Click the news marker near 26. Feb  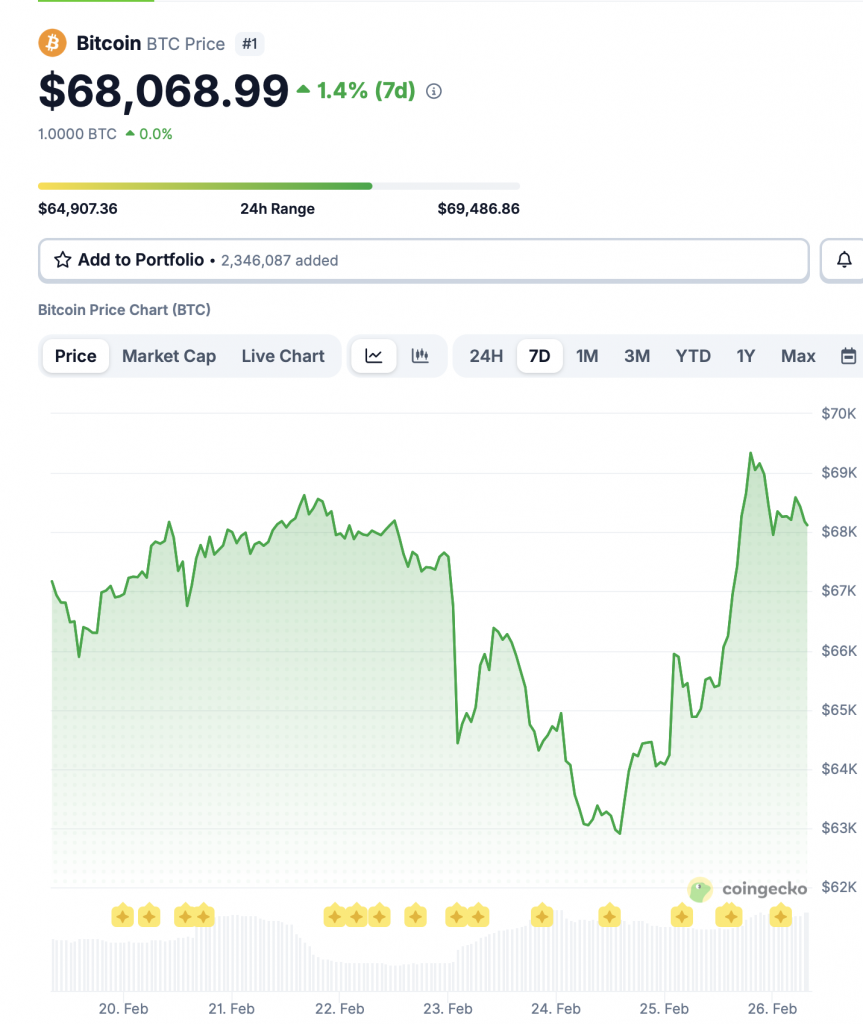781,915
